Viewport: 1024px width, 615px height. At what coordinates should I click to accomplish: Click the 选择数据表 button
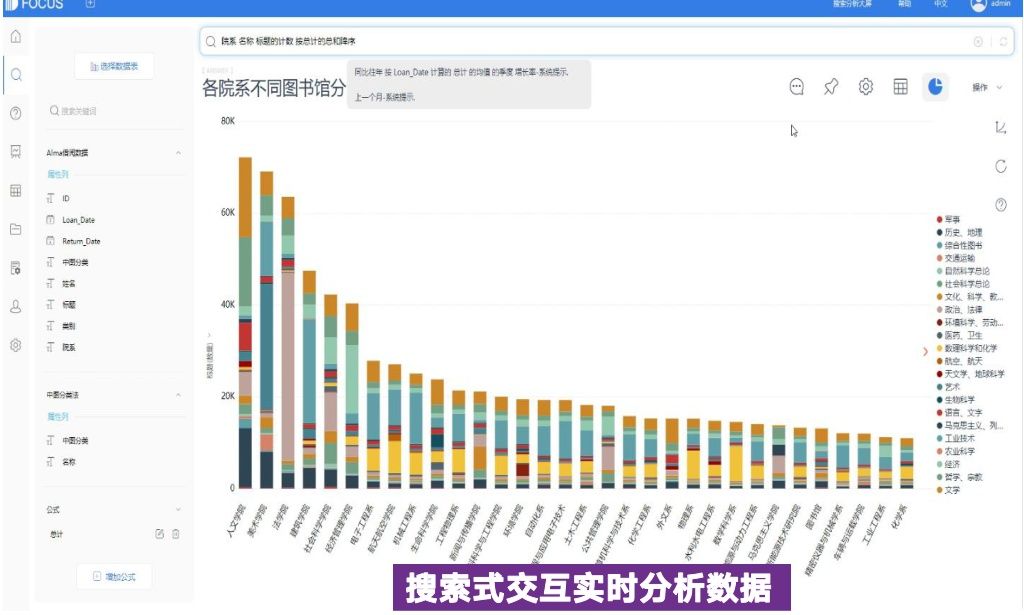point(114,66)
